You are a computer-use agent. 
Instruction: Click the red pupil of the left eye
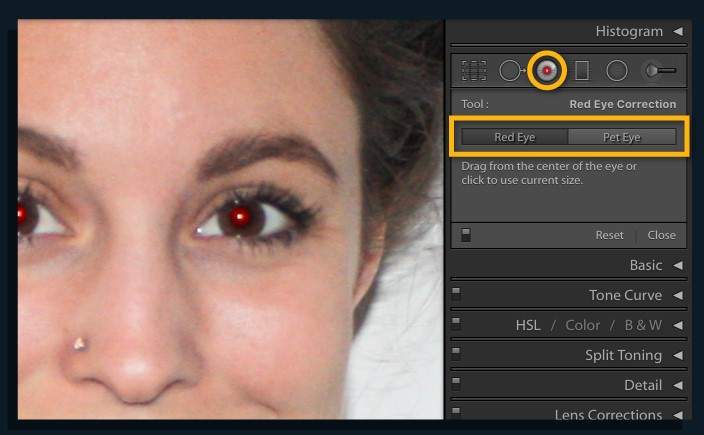[x=22, y=215]
